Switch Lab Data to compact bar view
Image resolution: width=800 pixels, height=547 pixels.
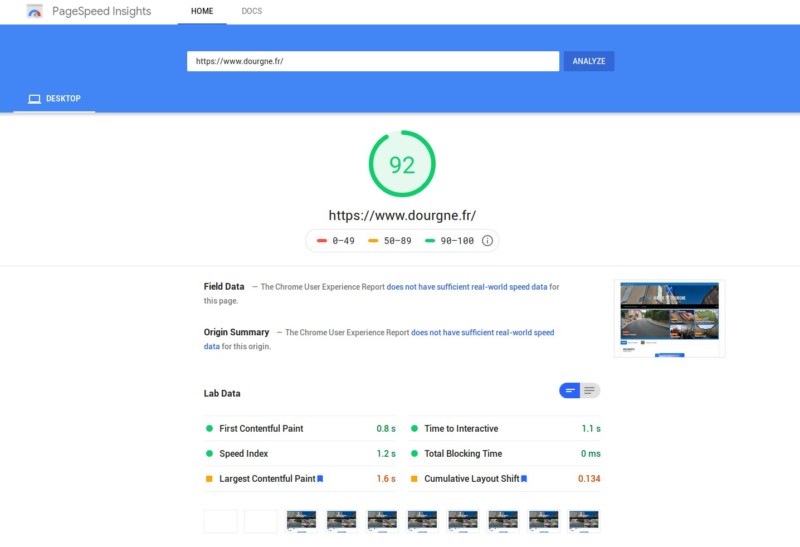coord(569,390)
